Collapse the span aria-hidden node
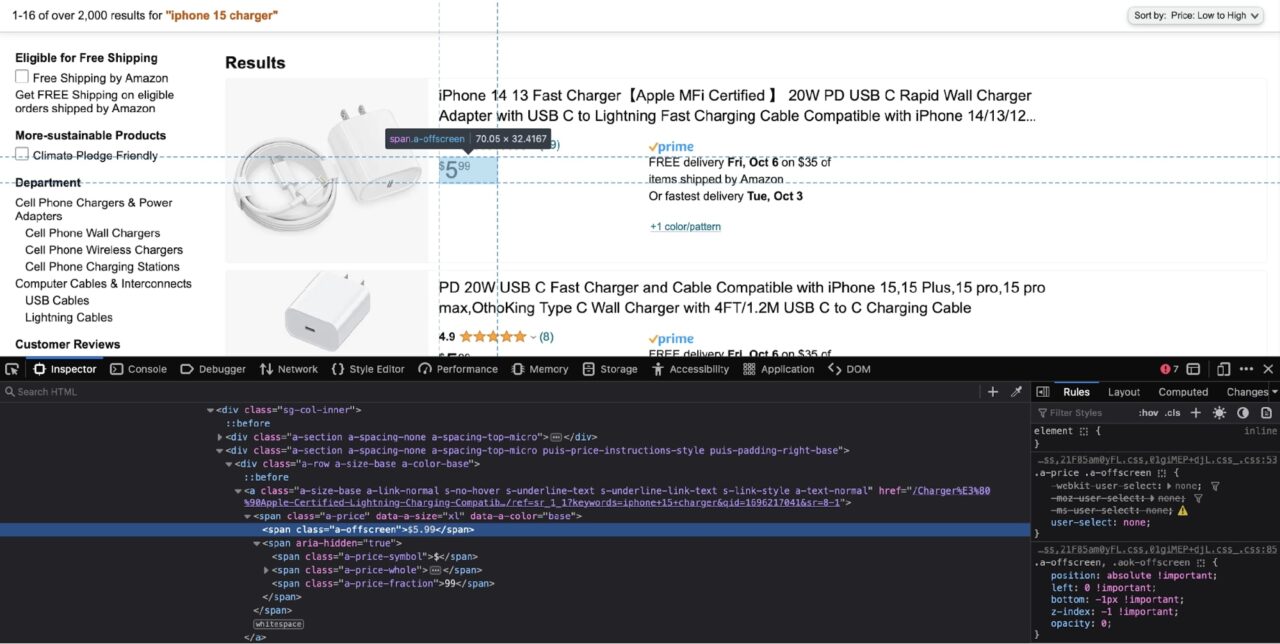This screenshot has width=1280, height=644. (256, 543)
